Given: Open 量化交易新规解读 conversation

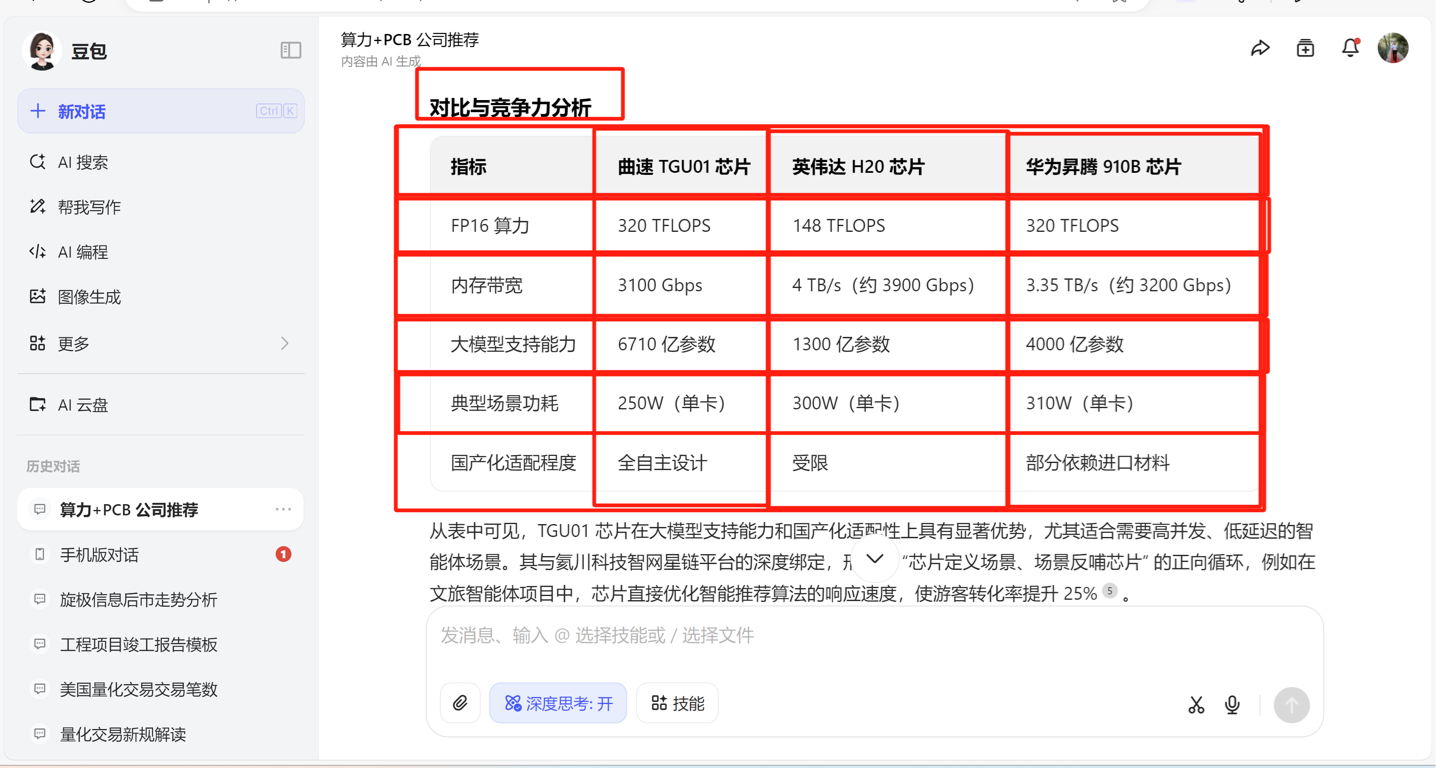Looking at the screenshot, I should (x=161, y=735).
